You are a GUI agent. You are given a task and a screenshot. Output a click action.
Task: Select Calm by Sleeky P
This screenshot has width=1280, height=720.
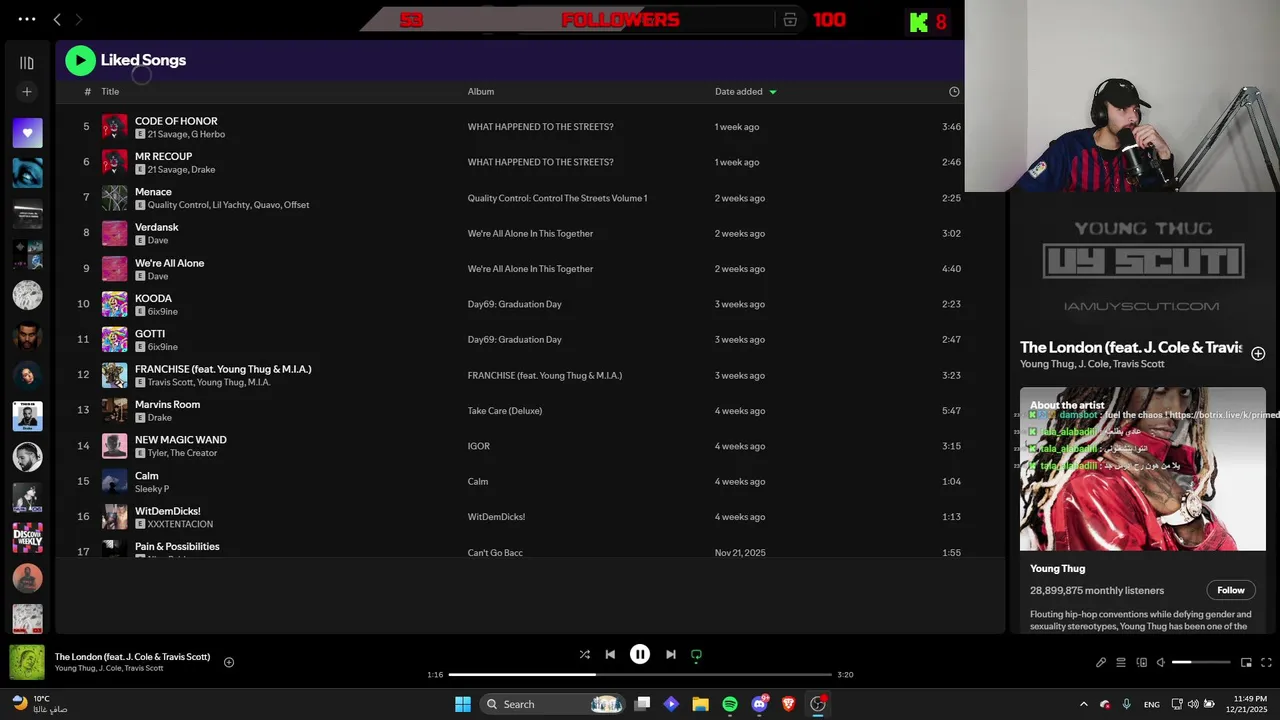pos(146,476)
